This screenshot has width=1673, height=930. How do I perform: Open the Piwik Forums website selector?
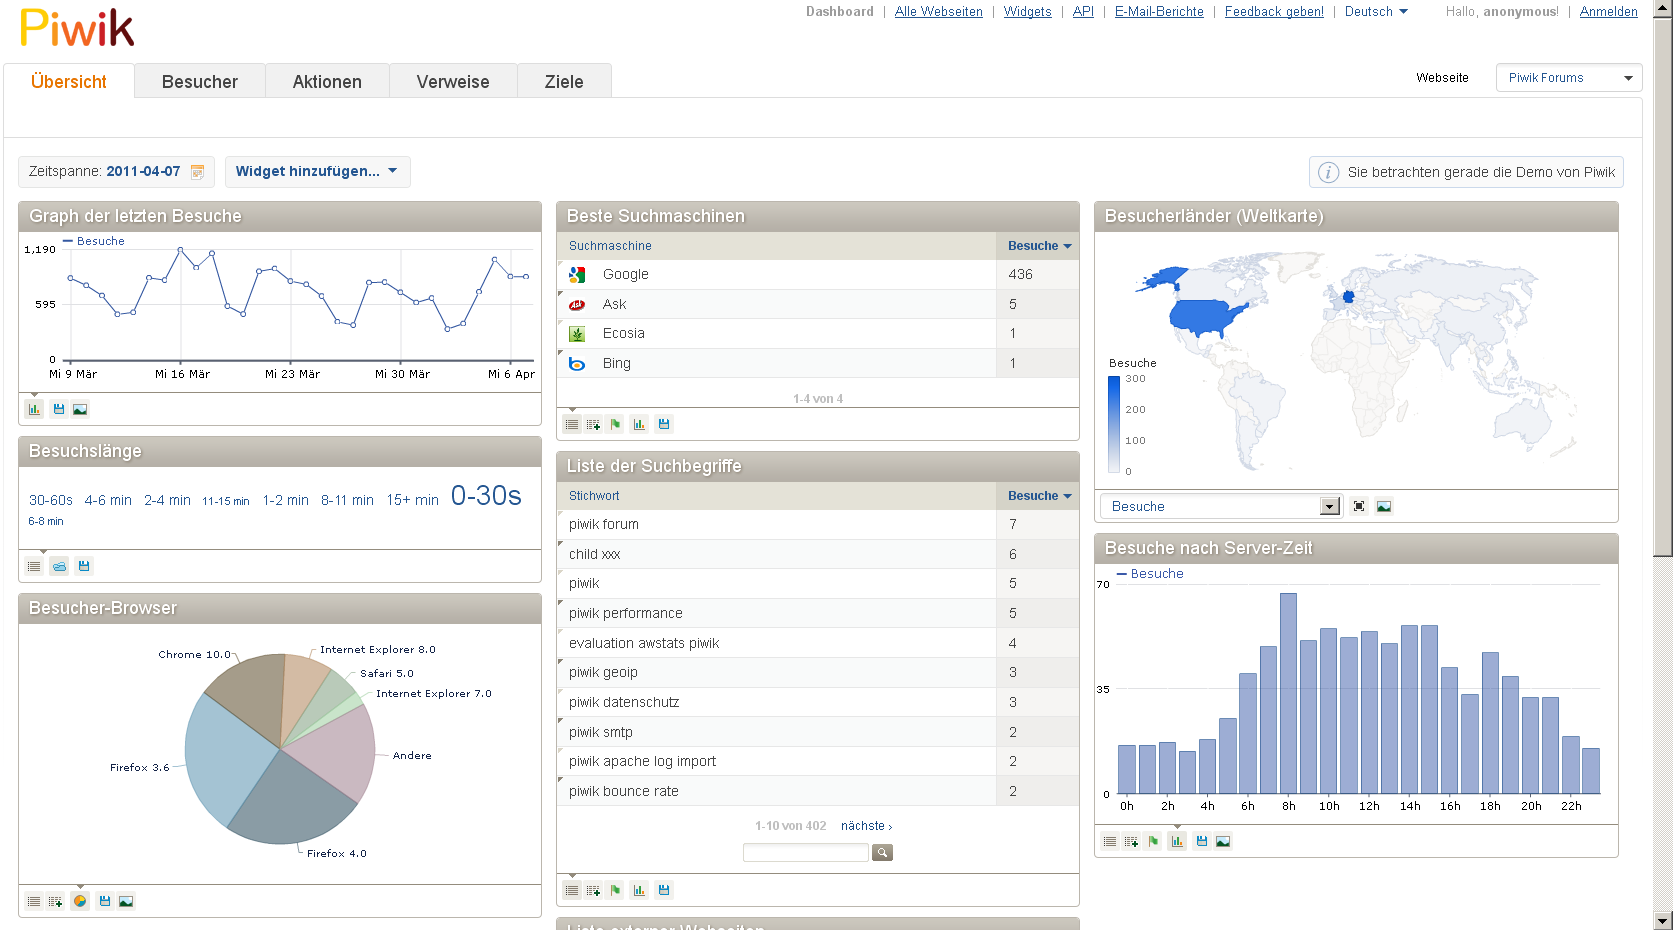[x=1568, y=78]
